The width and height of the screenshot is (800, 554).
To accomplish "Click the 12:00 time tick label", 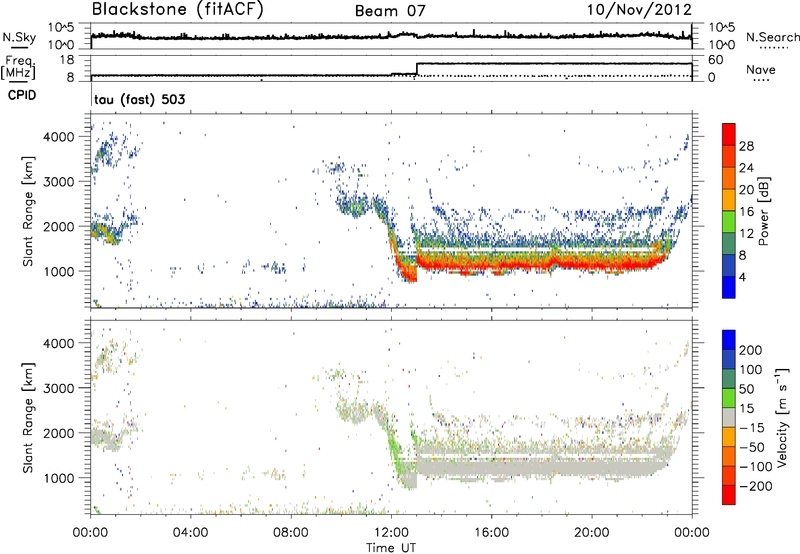I will coord(391,533).
